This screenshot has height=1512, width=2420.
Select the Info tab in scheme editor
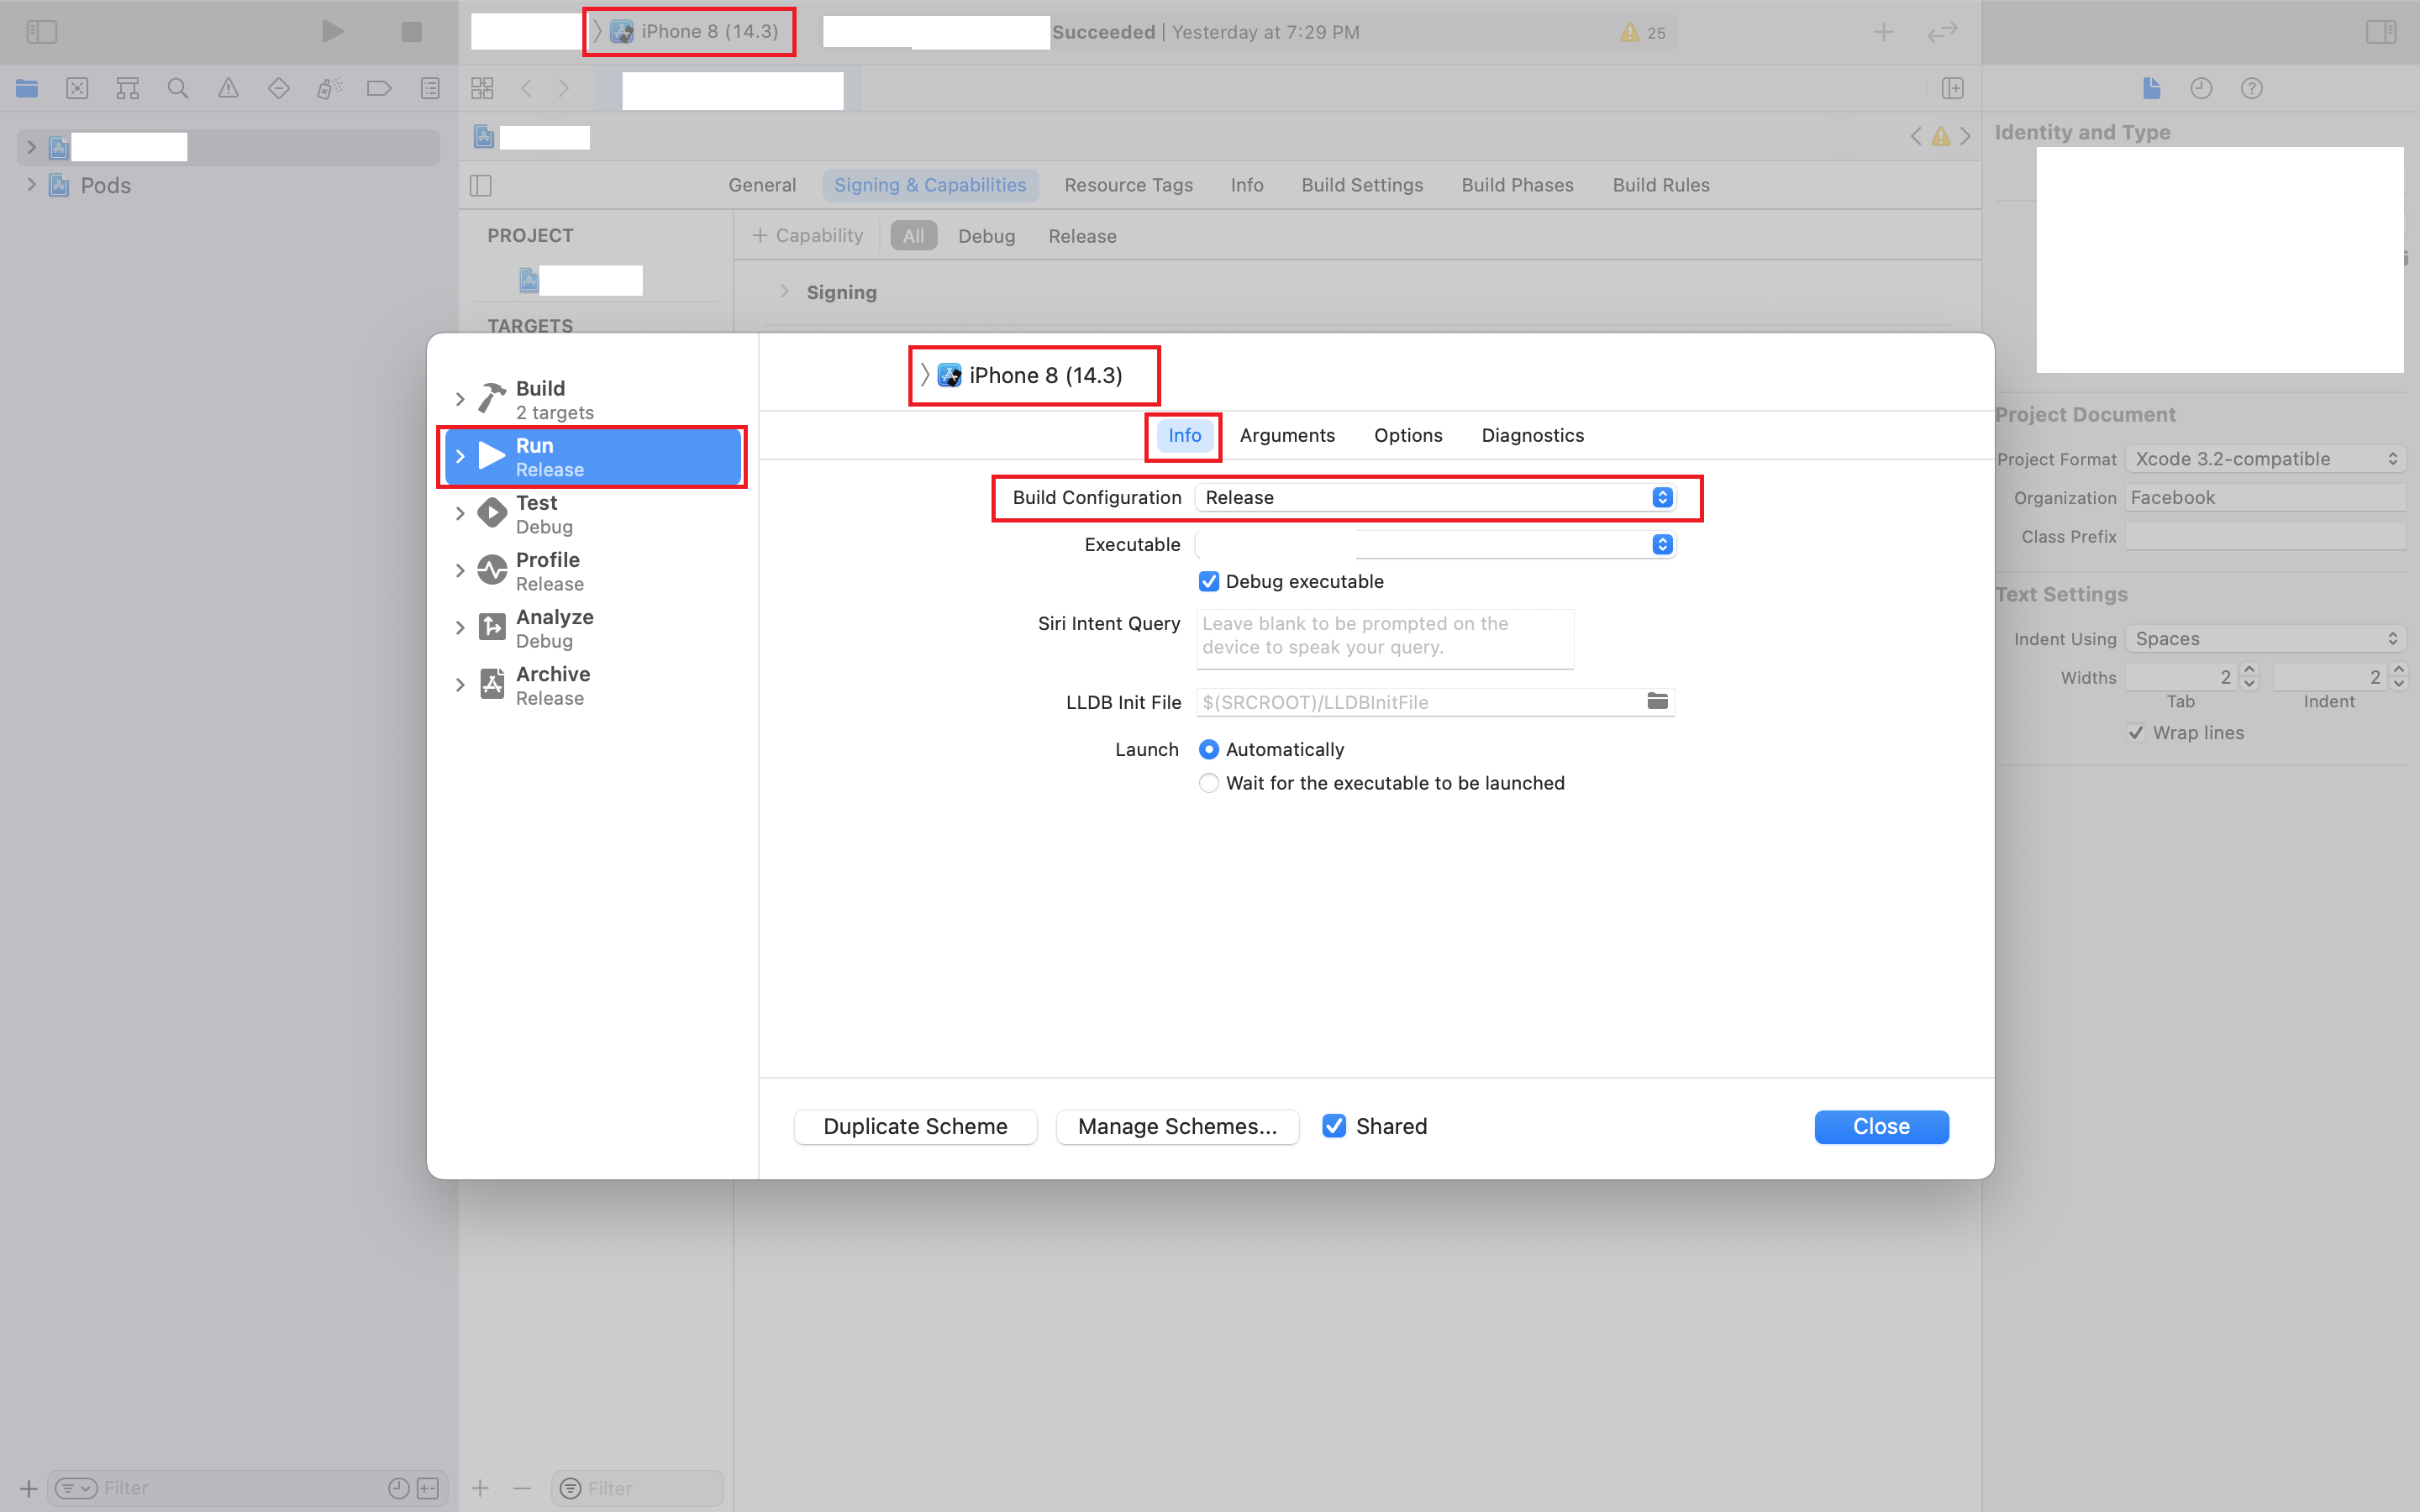click(x=1184, y=435)
